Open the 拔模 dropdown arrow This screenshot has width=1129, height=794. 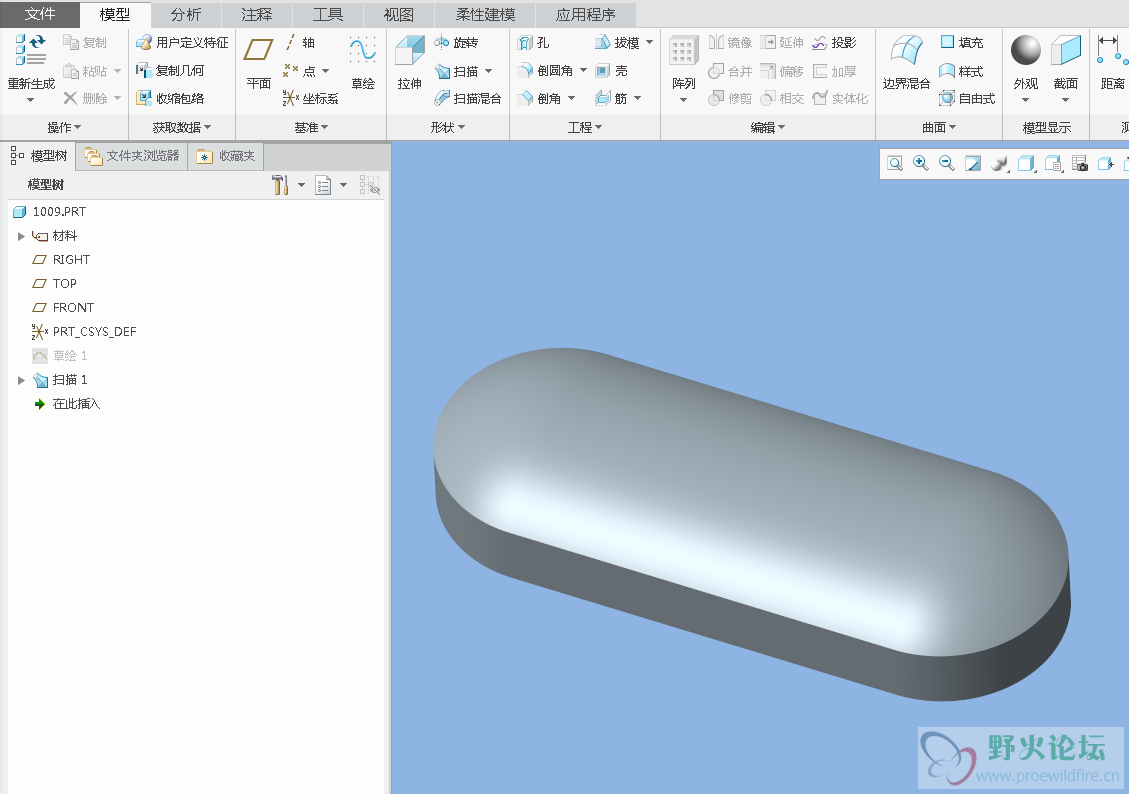tap(649, 42)
